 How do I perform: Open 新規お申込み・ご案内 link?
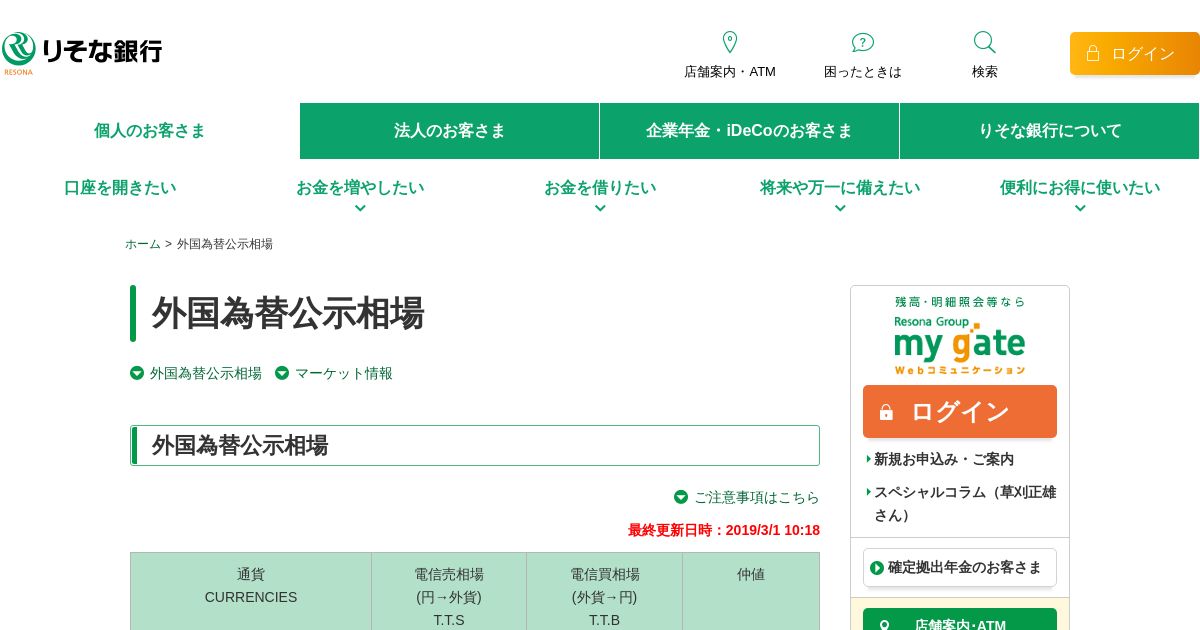[944, 459]
